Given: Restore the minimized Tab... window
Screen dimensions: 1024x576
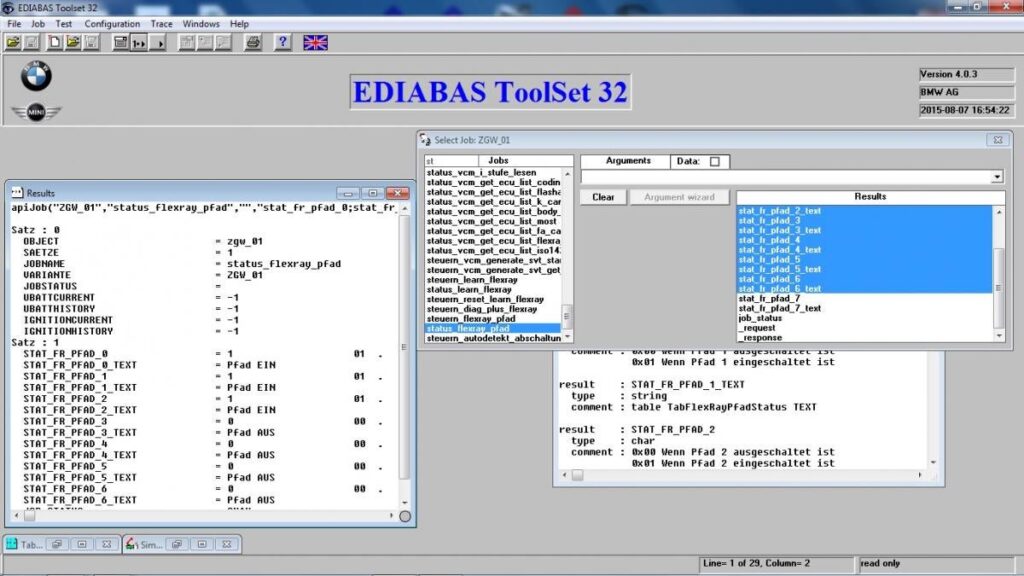Looking at the screenshot, I should pyautogui.click(x=57, y=544).
